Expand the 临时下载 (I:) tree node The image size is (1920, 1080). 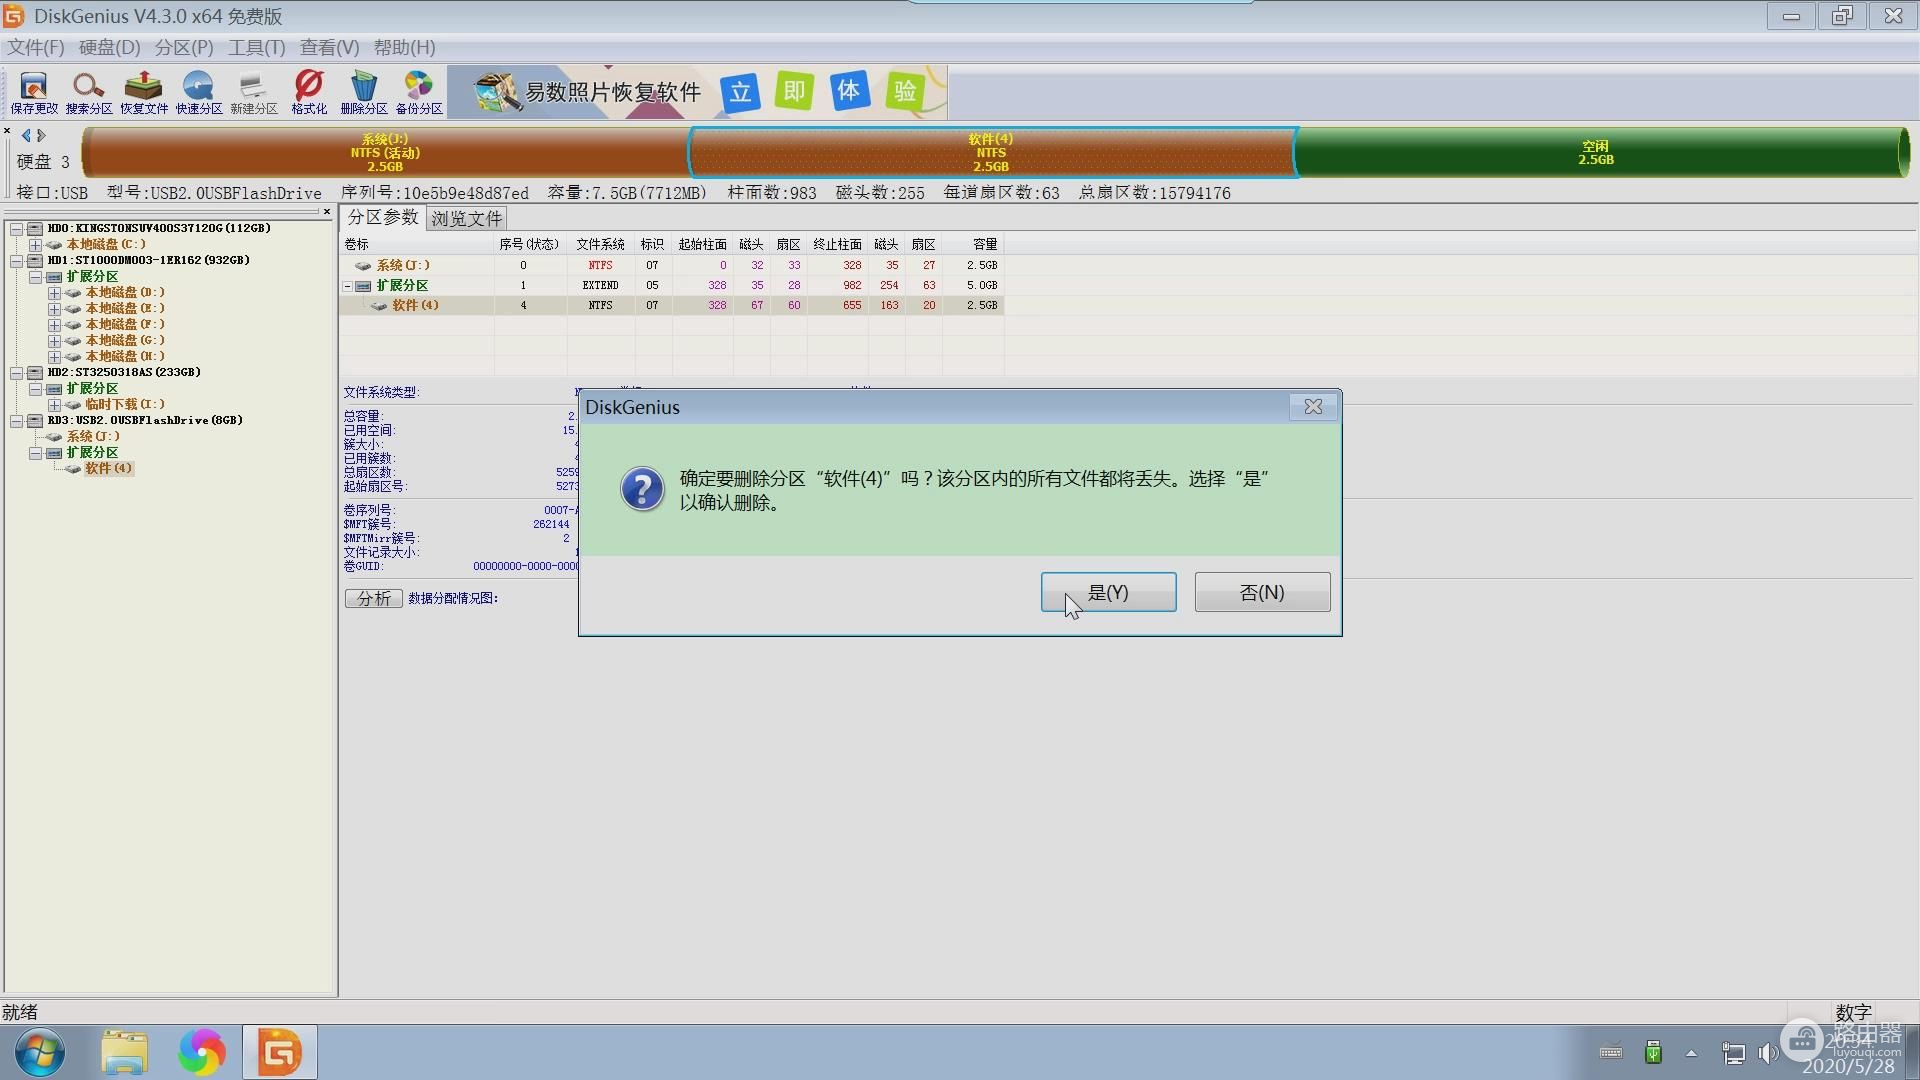point(54,405)
